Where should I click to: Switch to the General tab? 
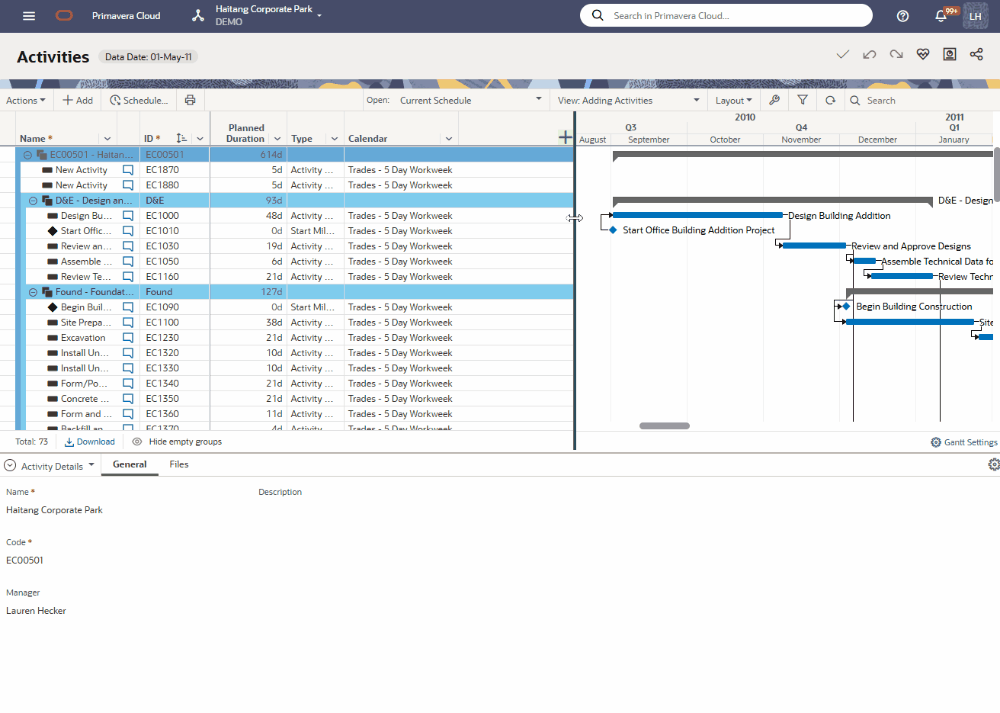click(x=129, y=464)
